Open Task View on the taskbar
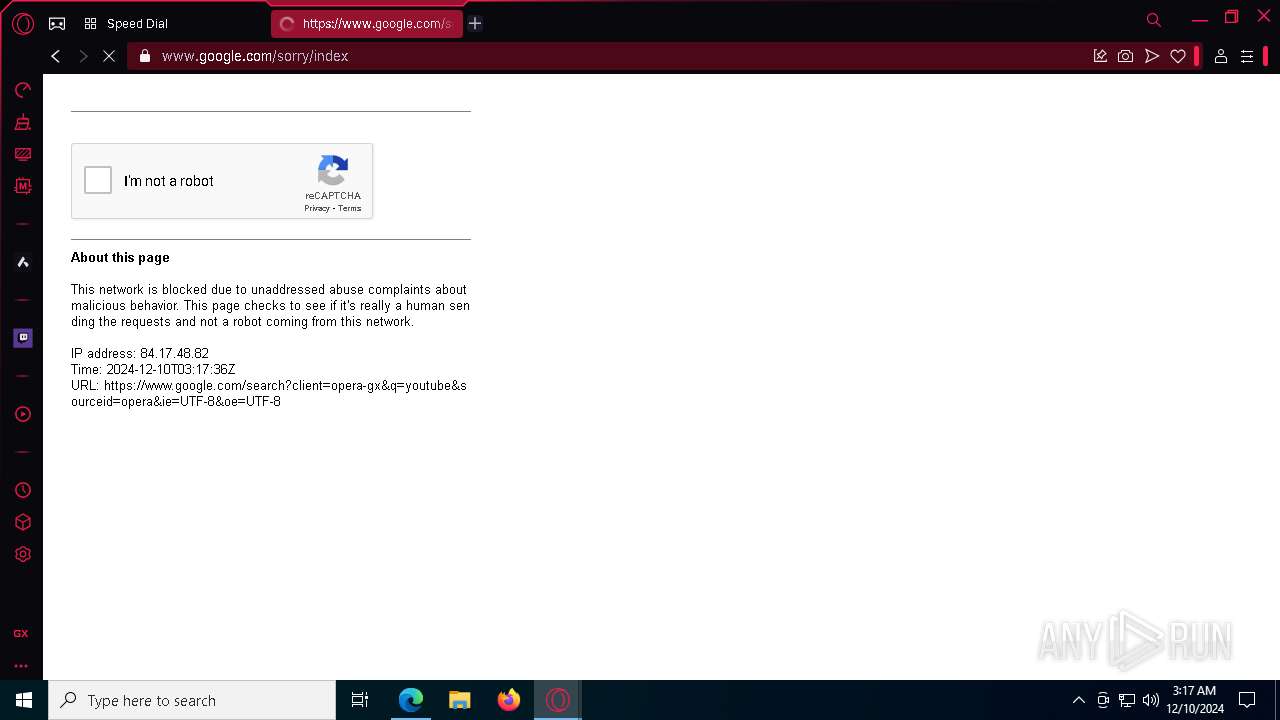The width and height of the screenshot is (1280, 720). 360,700
